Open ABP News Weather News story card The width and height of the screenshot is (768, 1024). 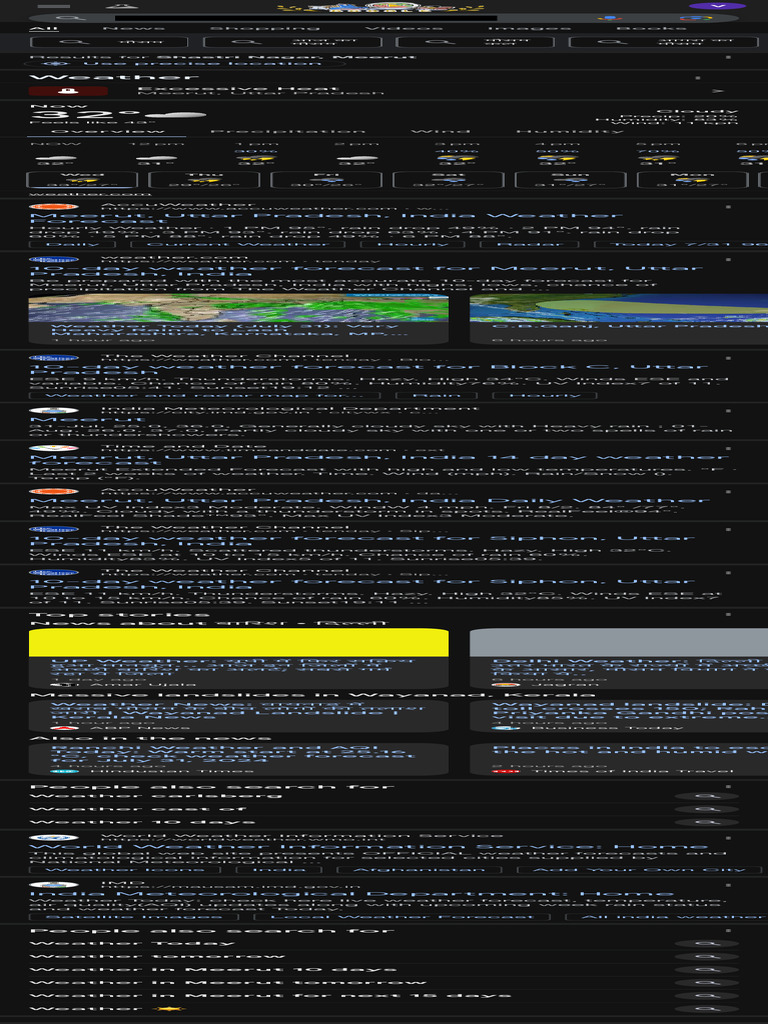click(x=238, y=716)
